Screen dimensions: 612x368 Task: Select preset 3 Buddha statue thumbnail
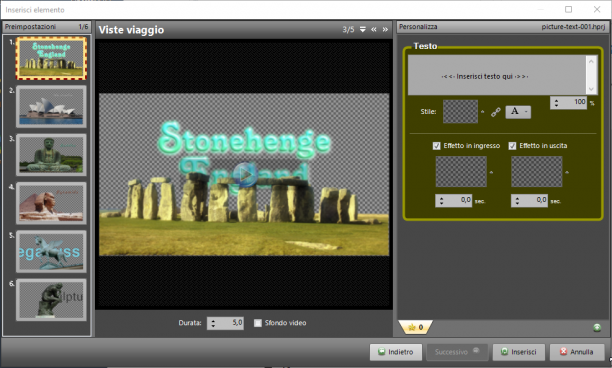[x=51, y=155]
